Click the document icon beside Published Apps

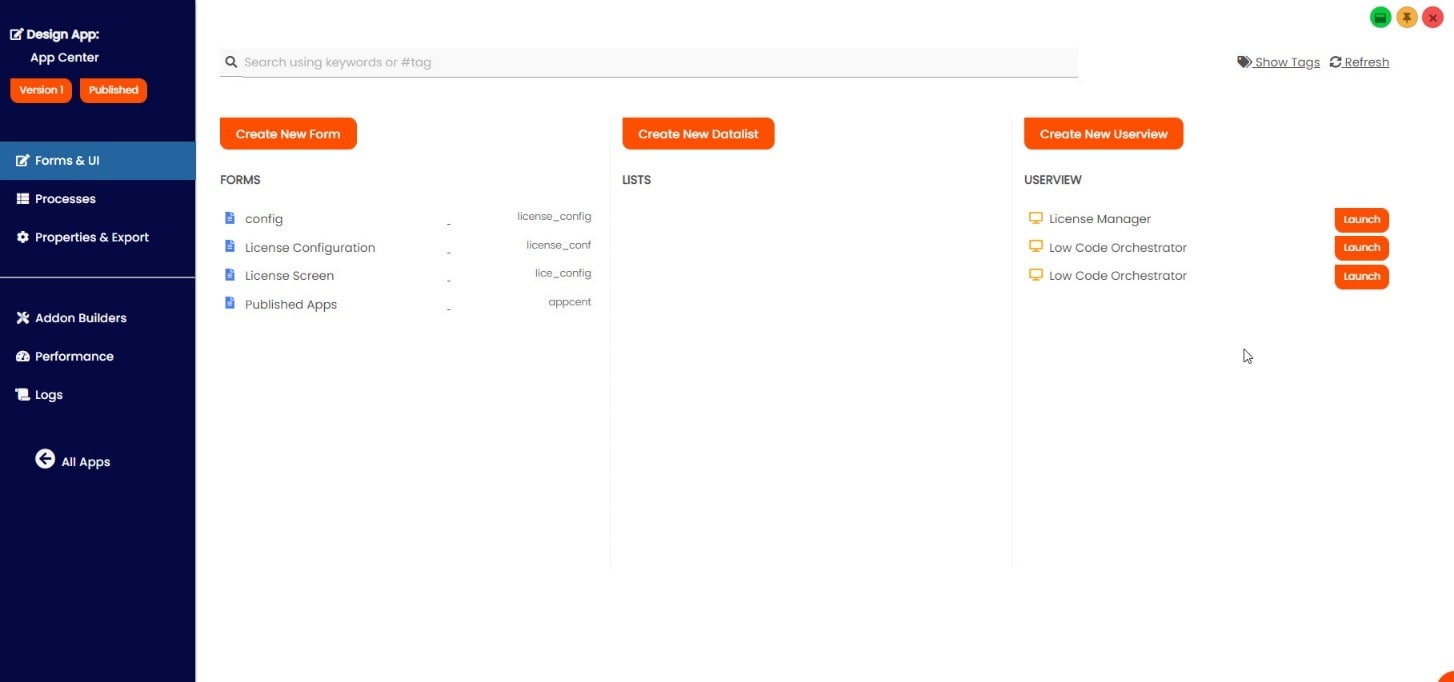(230, 303)
